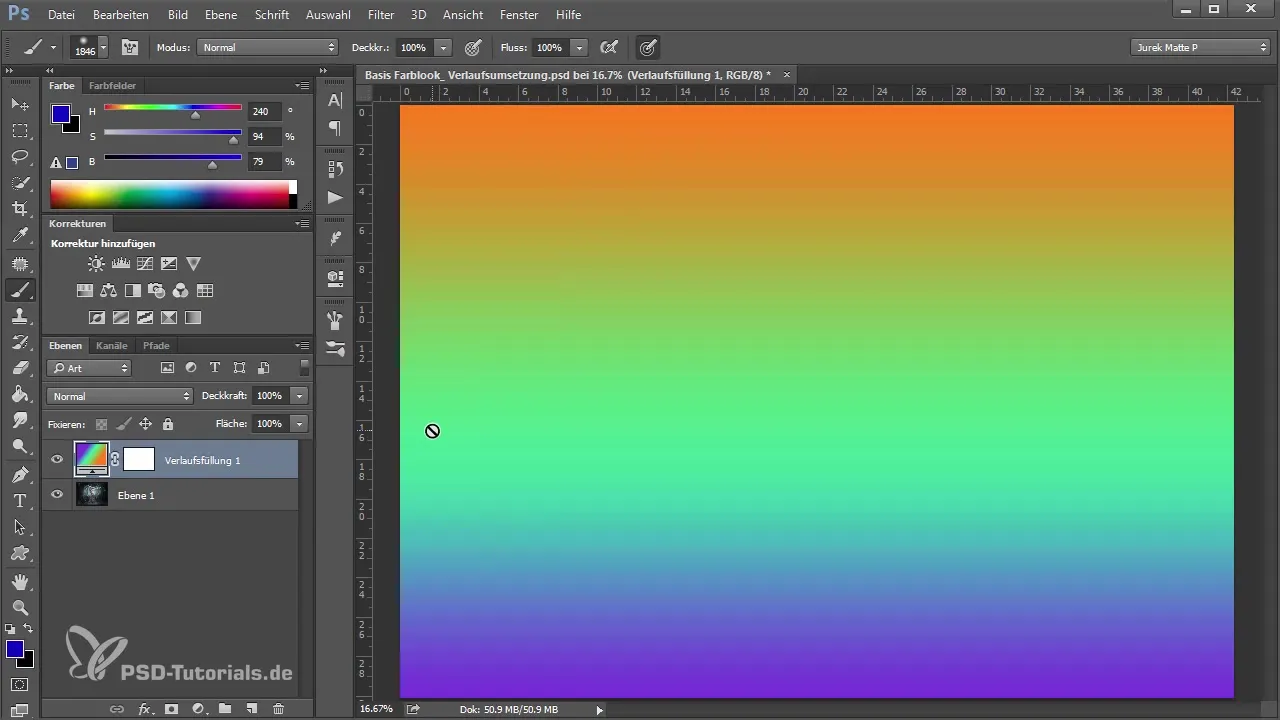The image size is (1280, 720).
Task: Toggle lock transparent pixels
Action: pyautogui.click(x=101, y=424)
